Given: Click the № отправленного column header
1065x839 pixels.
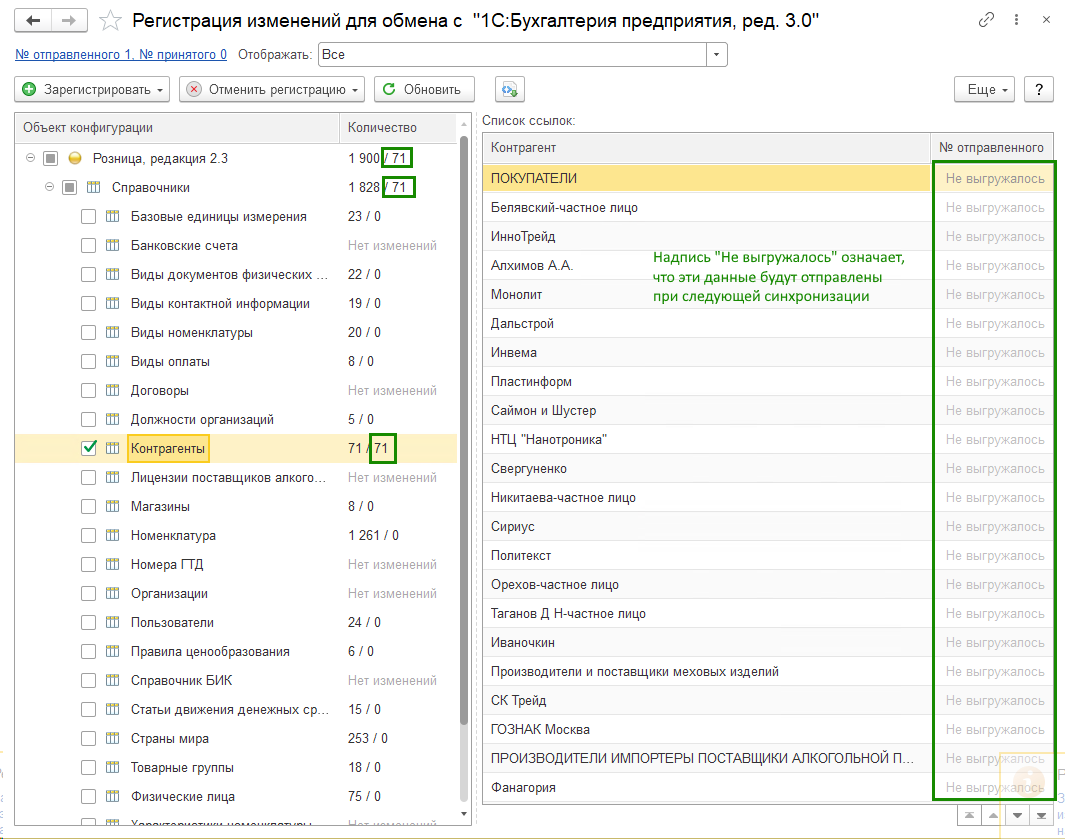Looking at the screenshot, I should 992,147.
